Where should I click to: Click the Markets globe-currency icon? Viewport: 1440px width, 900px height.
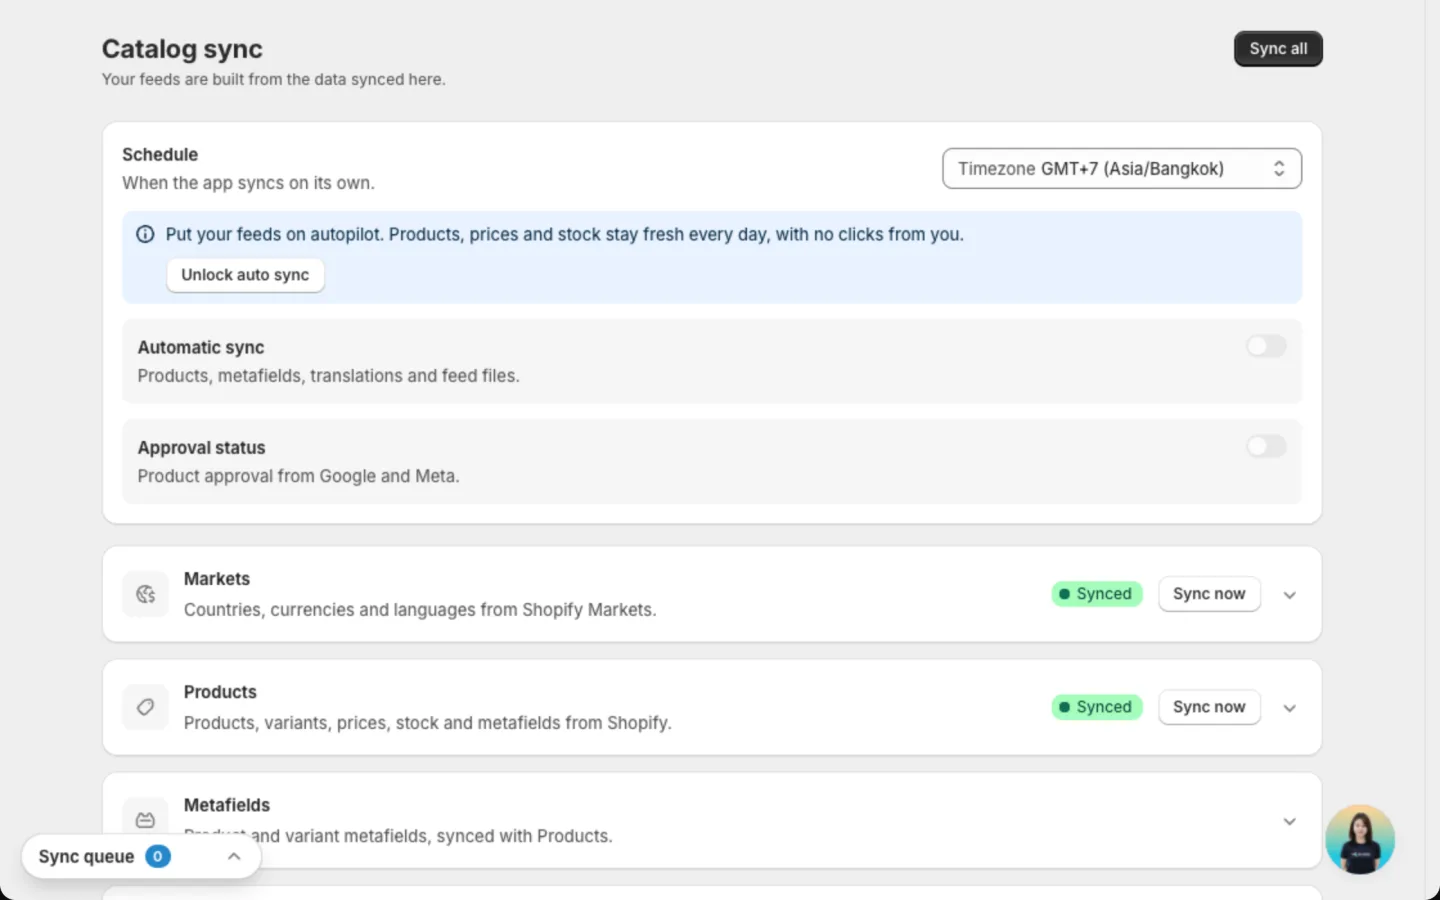click(x=145, y=594)
